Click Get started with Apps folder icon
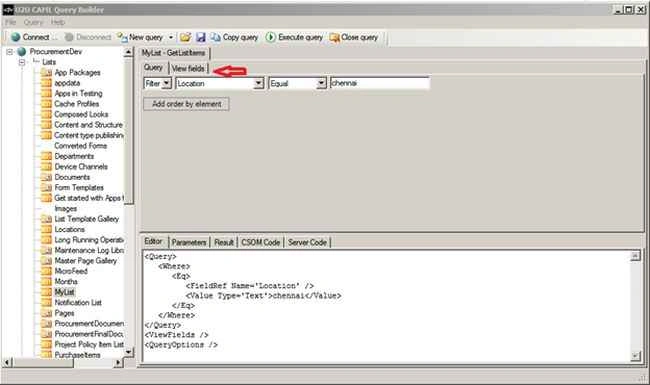The height and width of the screenshot is (385, 650). (x=46, y=198)
